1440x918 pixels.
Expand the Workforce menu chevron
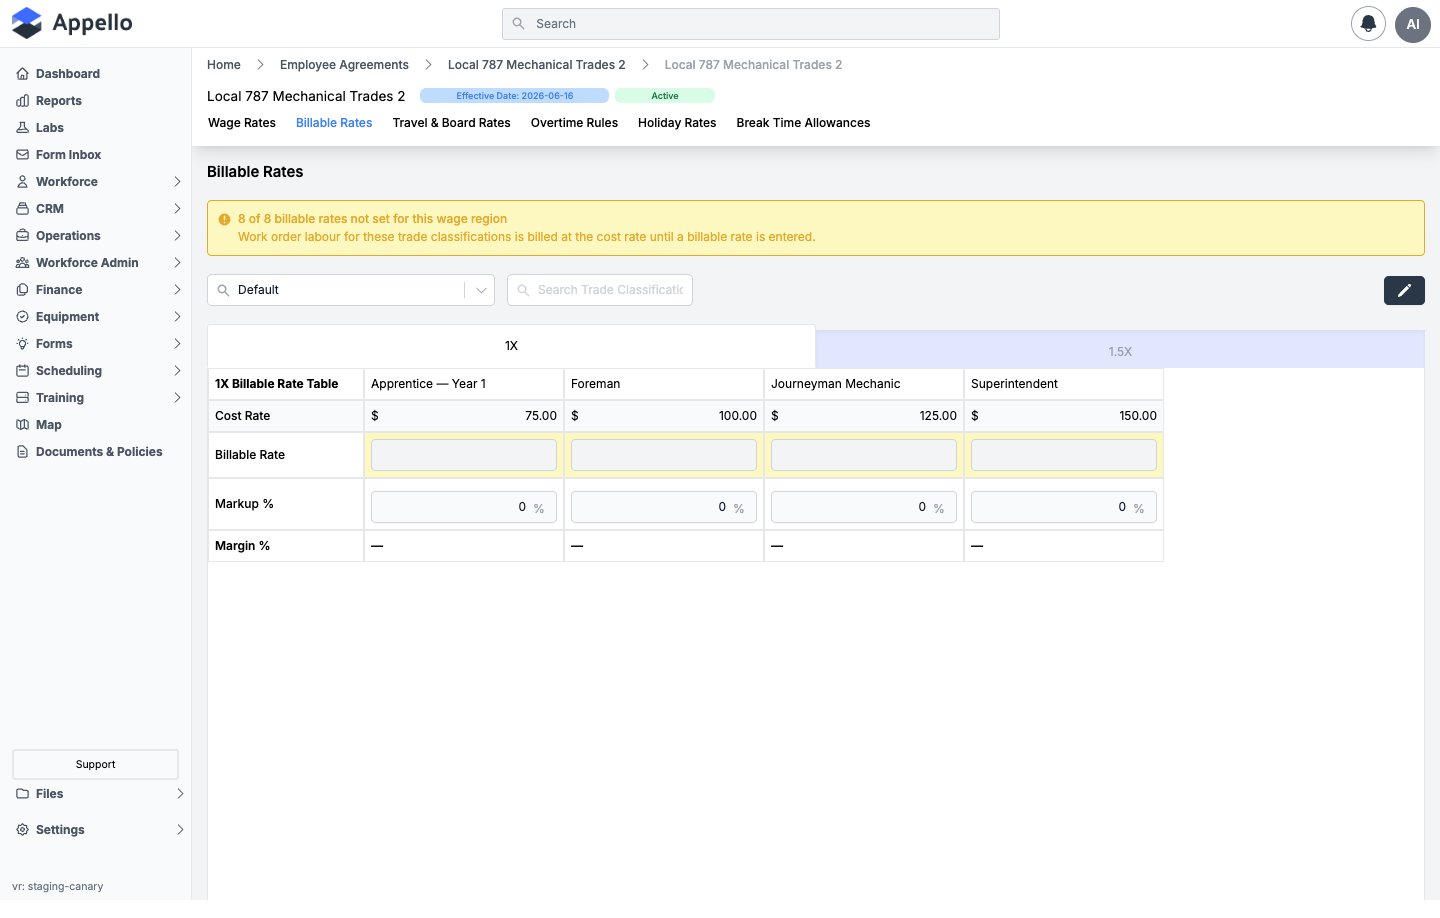click(177, 182)
